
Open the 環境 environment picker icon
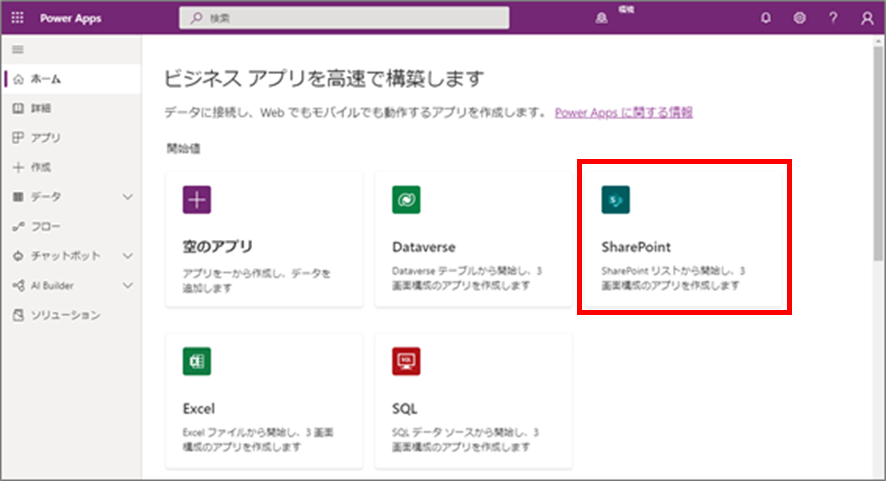pyautogui.click(x=602, y=18)
